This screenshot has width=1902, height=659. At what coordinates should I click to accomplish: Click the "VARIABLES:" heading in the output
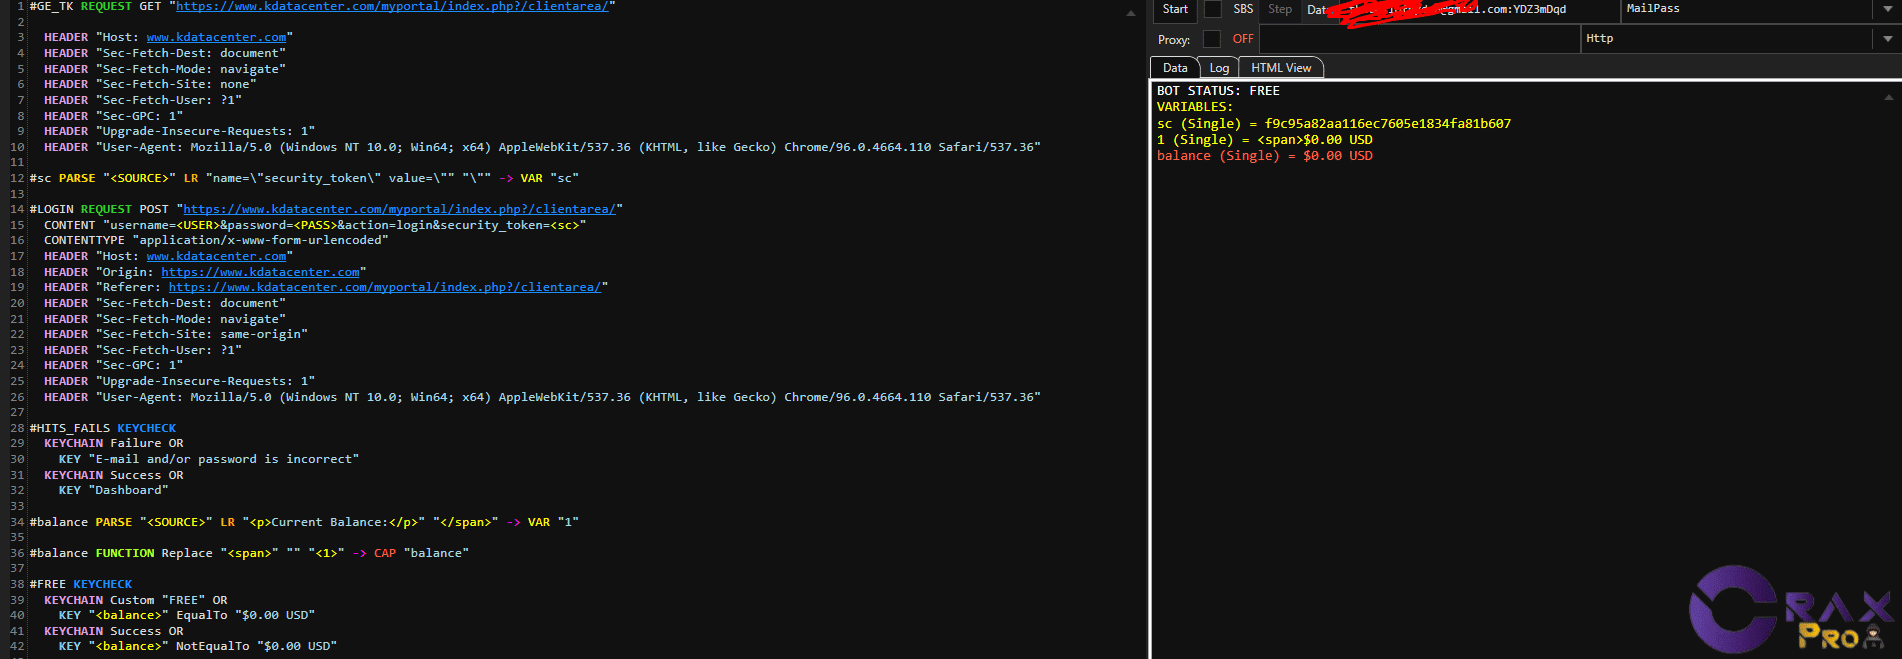click(1195, 107)
